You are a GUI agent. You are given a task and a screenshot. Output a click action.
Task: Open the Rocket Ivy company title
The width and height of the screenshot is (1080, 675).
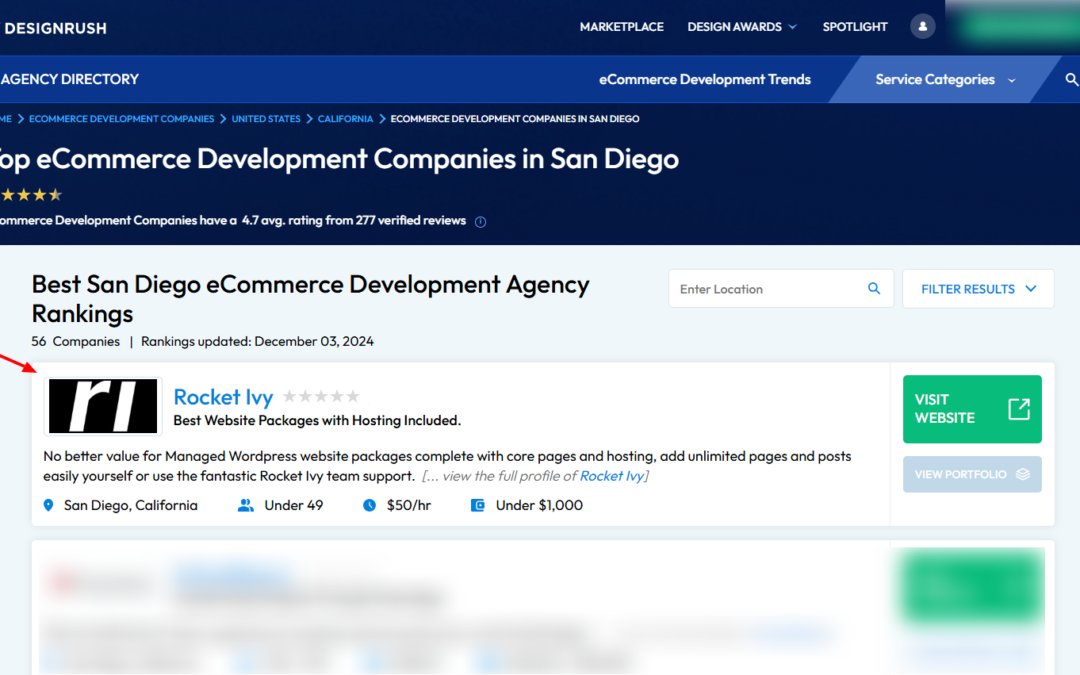223,397
